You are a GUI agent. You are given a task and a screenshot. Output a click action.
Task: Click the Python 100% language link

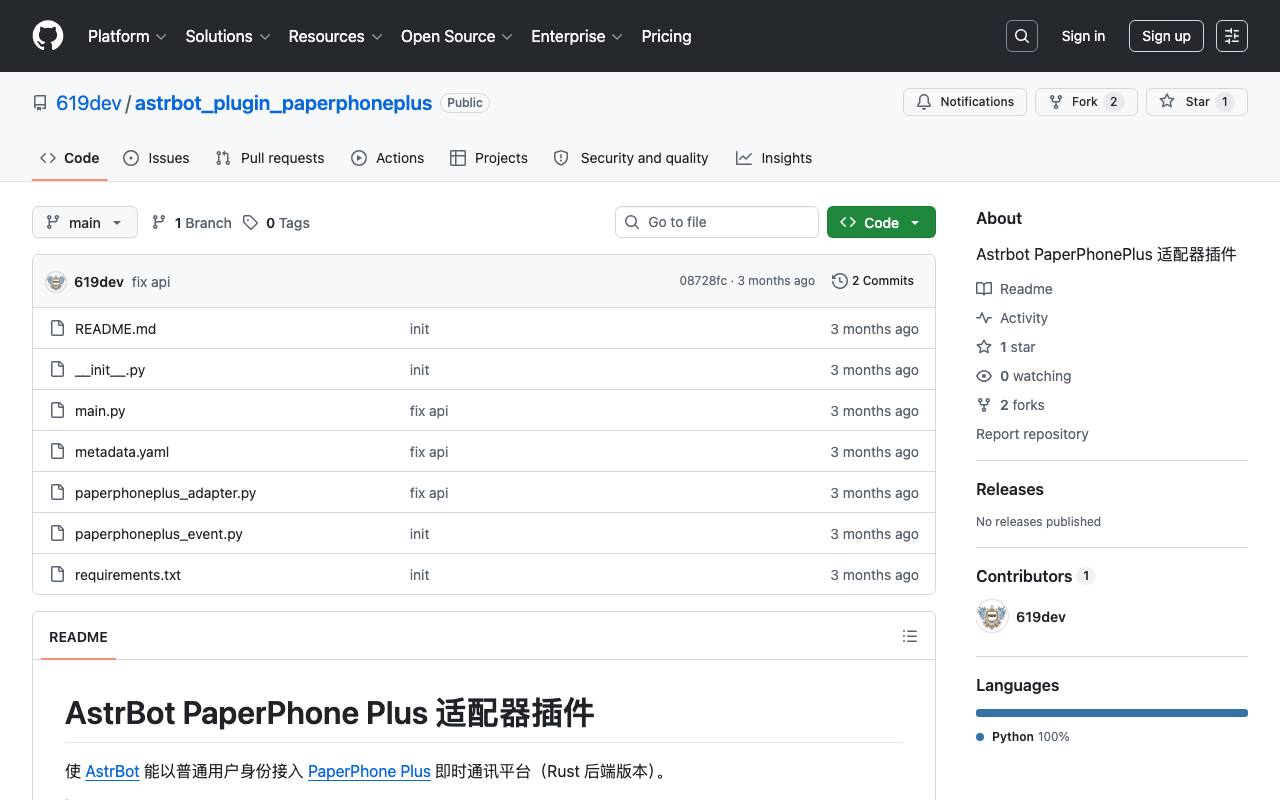point(1023,737)
